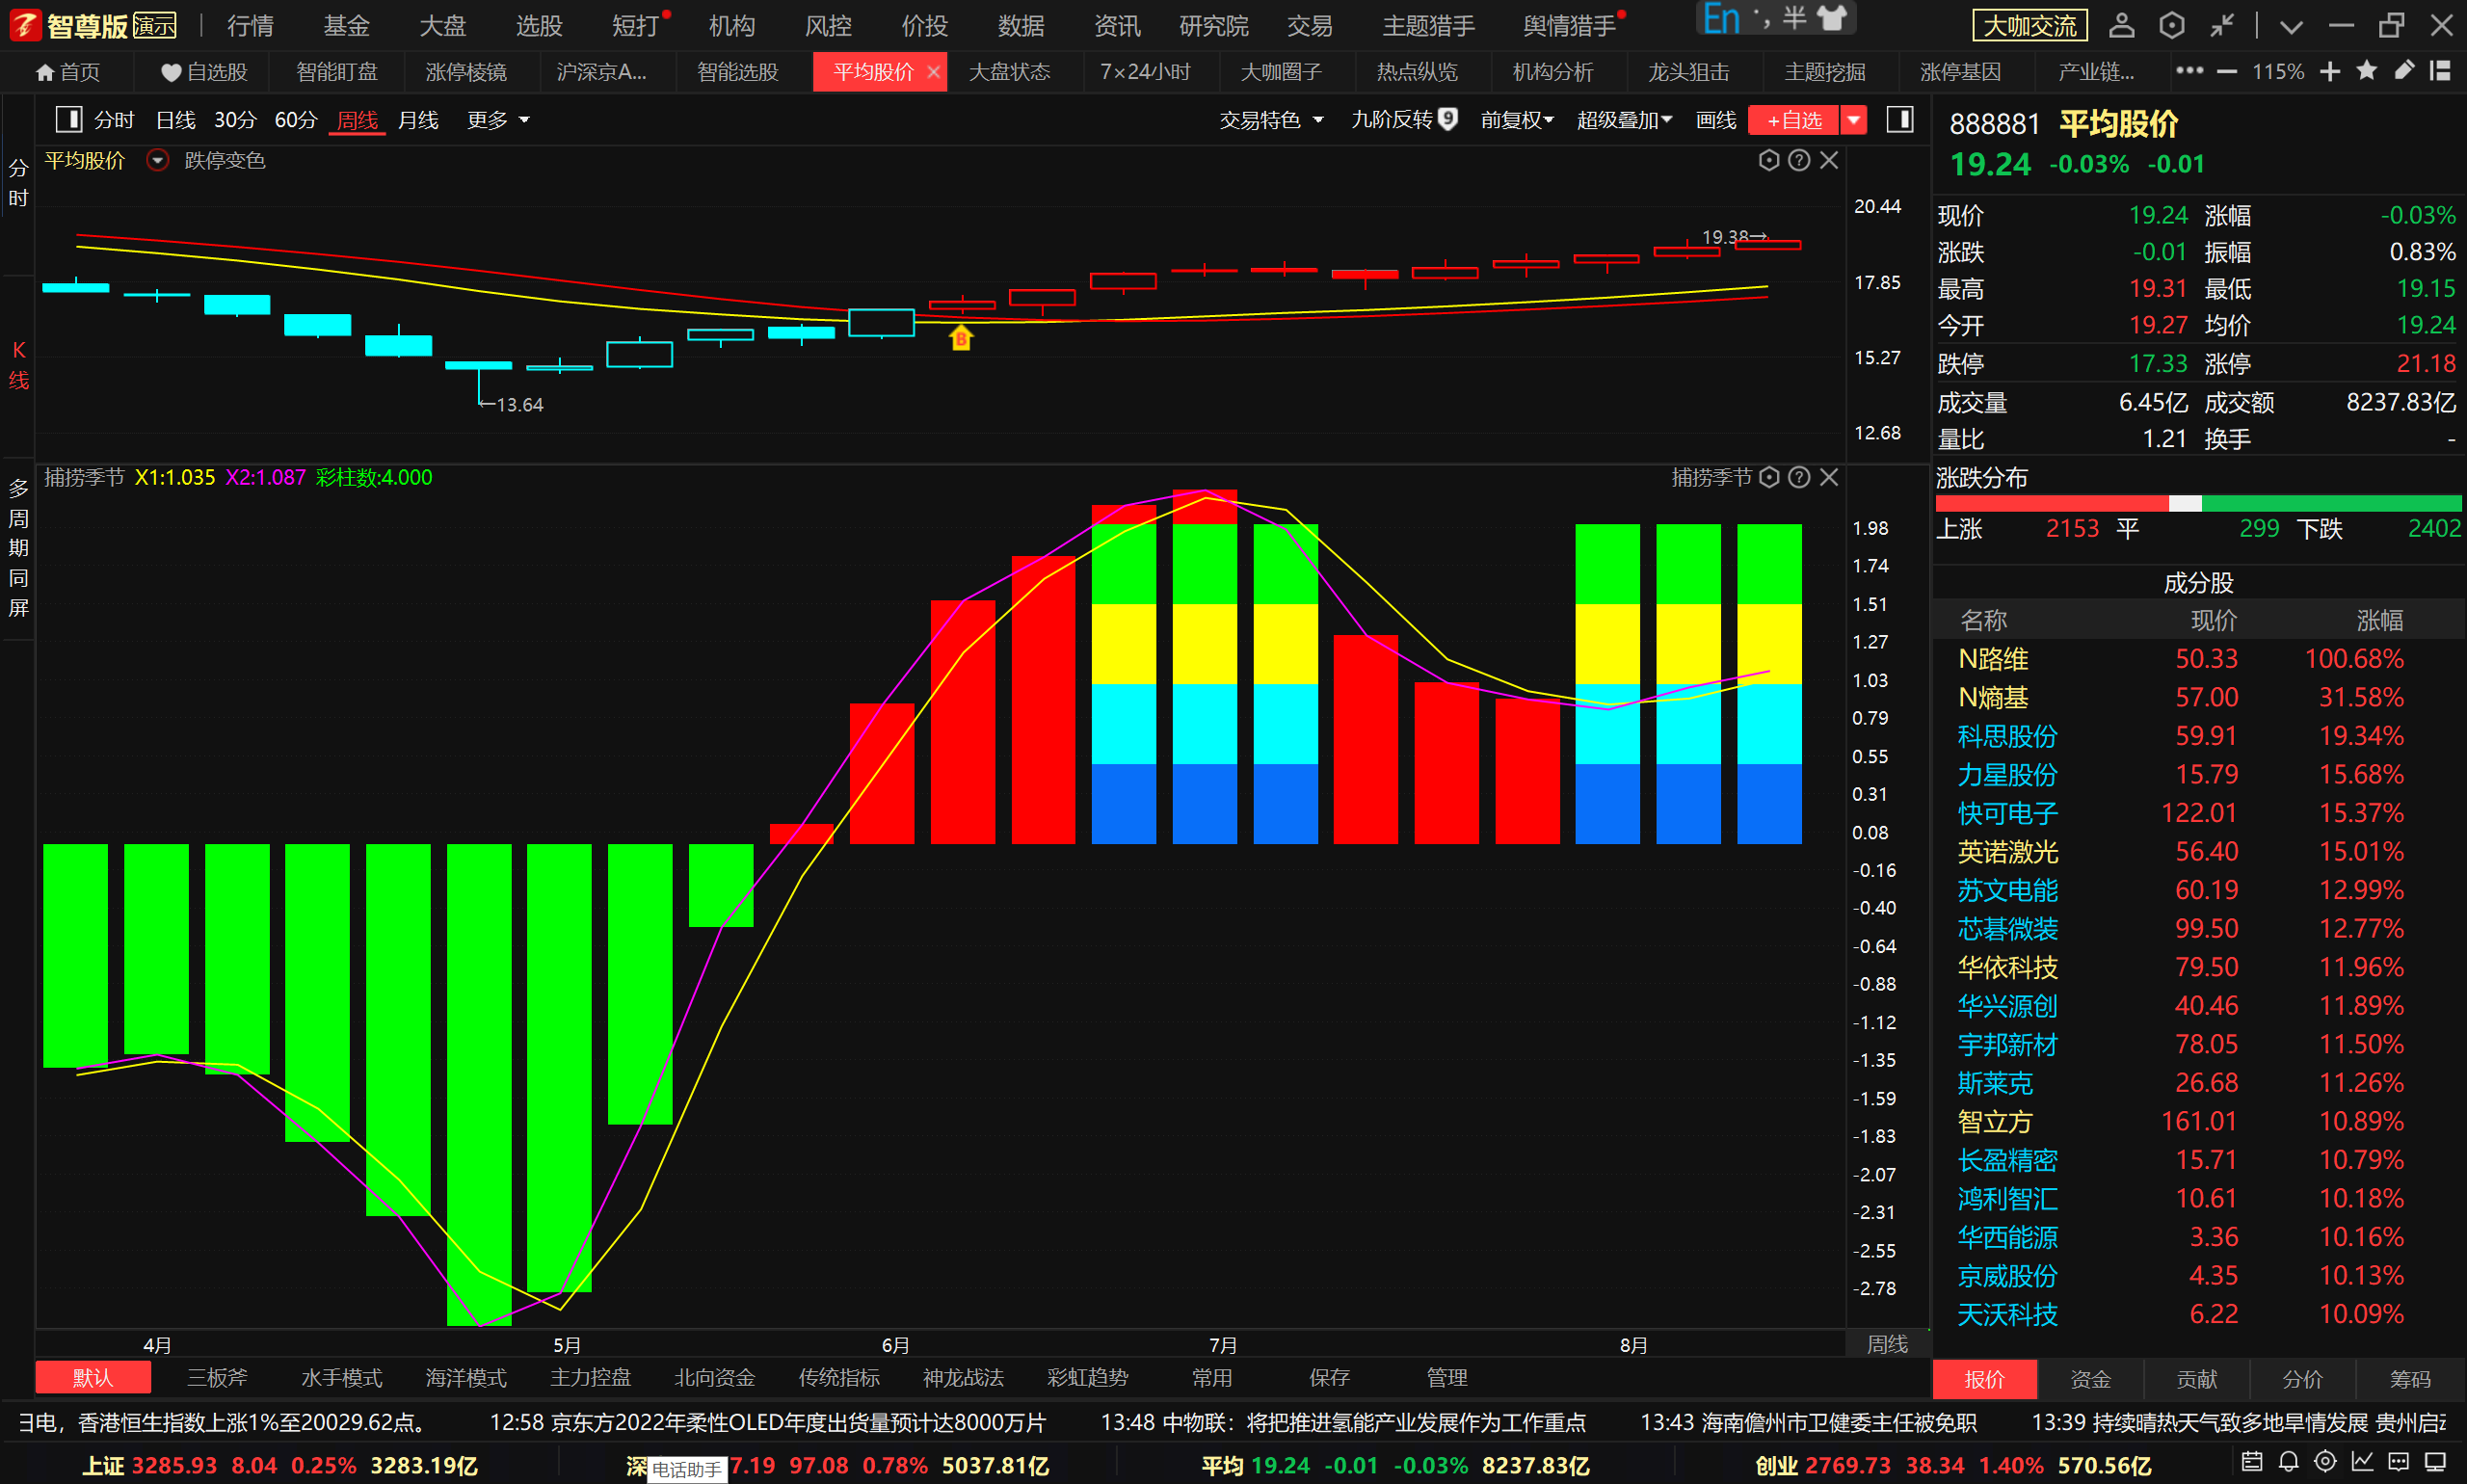Toggle the 跌停变色 circle dropdown button
The height and width of the screenshot is (1484, 2467).
tap(157, 161)
